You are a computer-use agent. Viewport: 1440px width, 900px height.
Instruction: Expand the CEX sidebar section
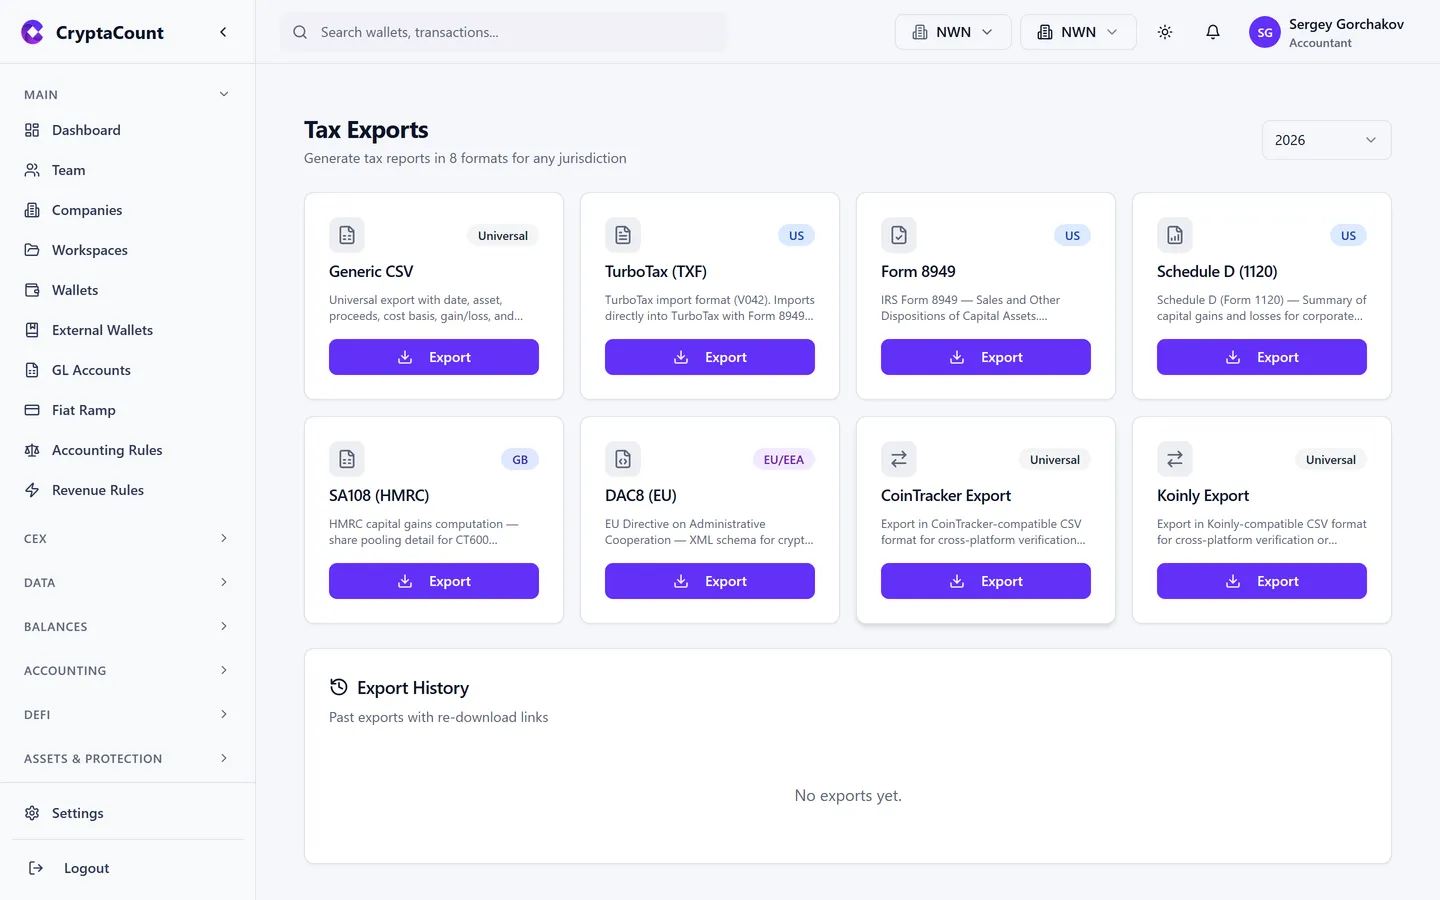[127, 538]
